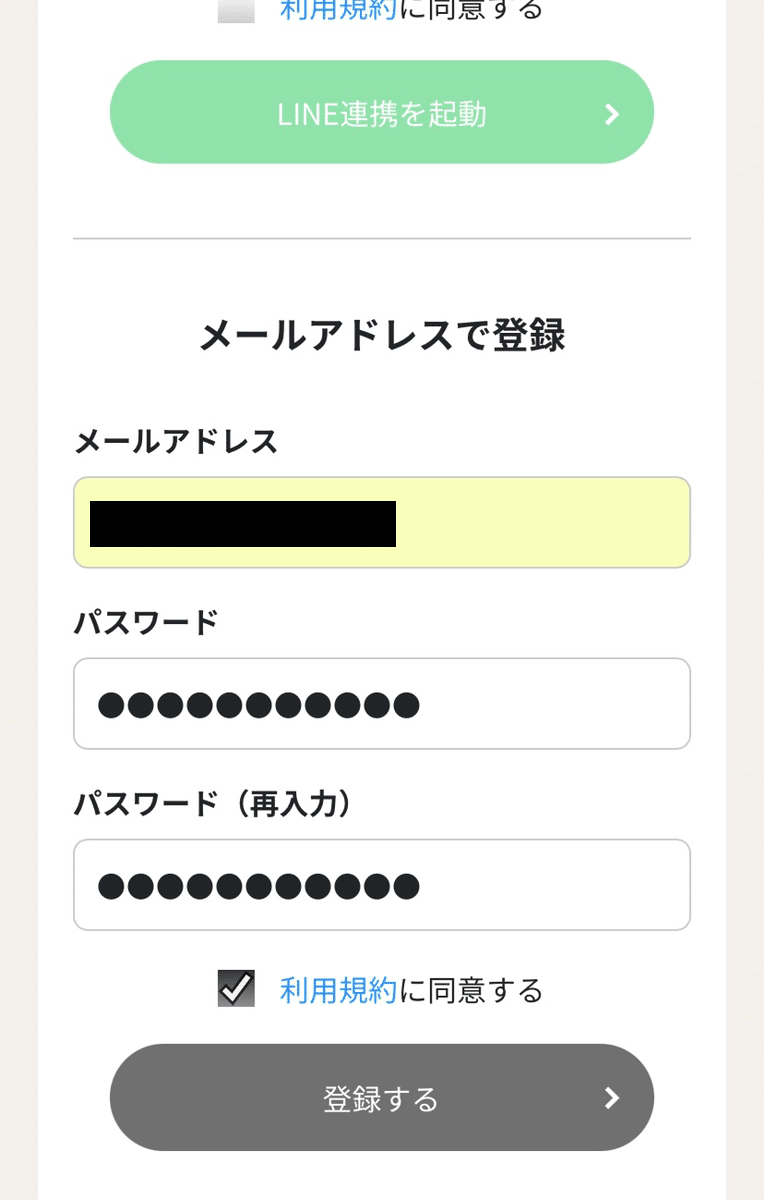The image size is (764, 1200).
Task: Click the パスワード label text
Action: (146, 622)
